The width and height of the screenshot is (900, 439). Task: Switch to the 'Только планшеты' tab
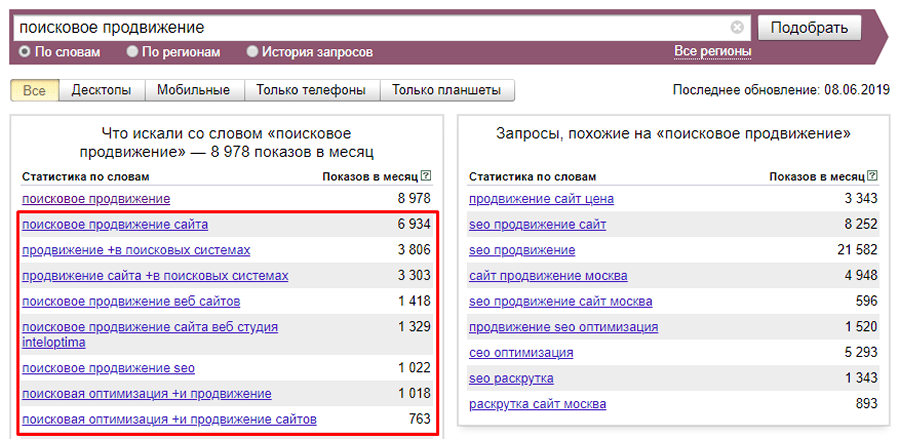[x=446, y=90]
